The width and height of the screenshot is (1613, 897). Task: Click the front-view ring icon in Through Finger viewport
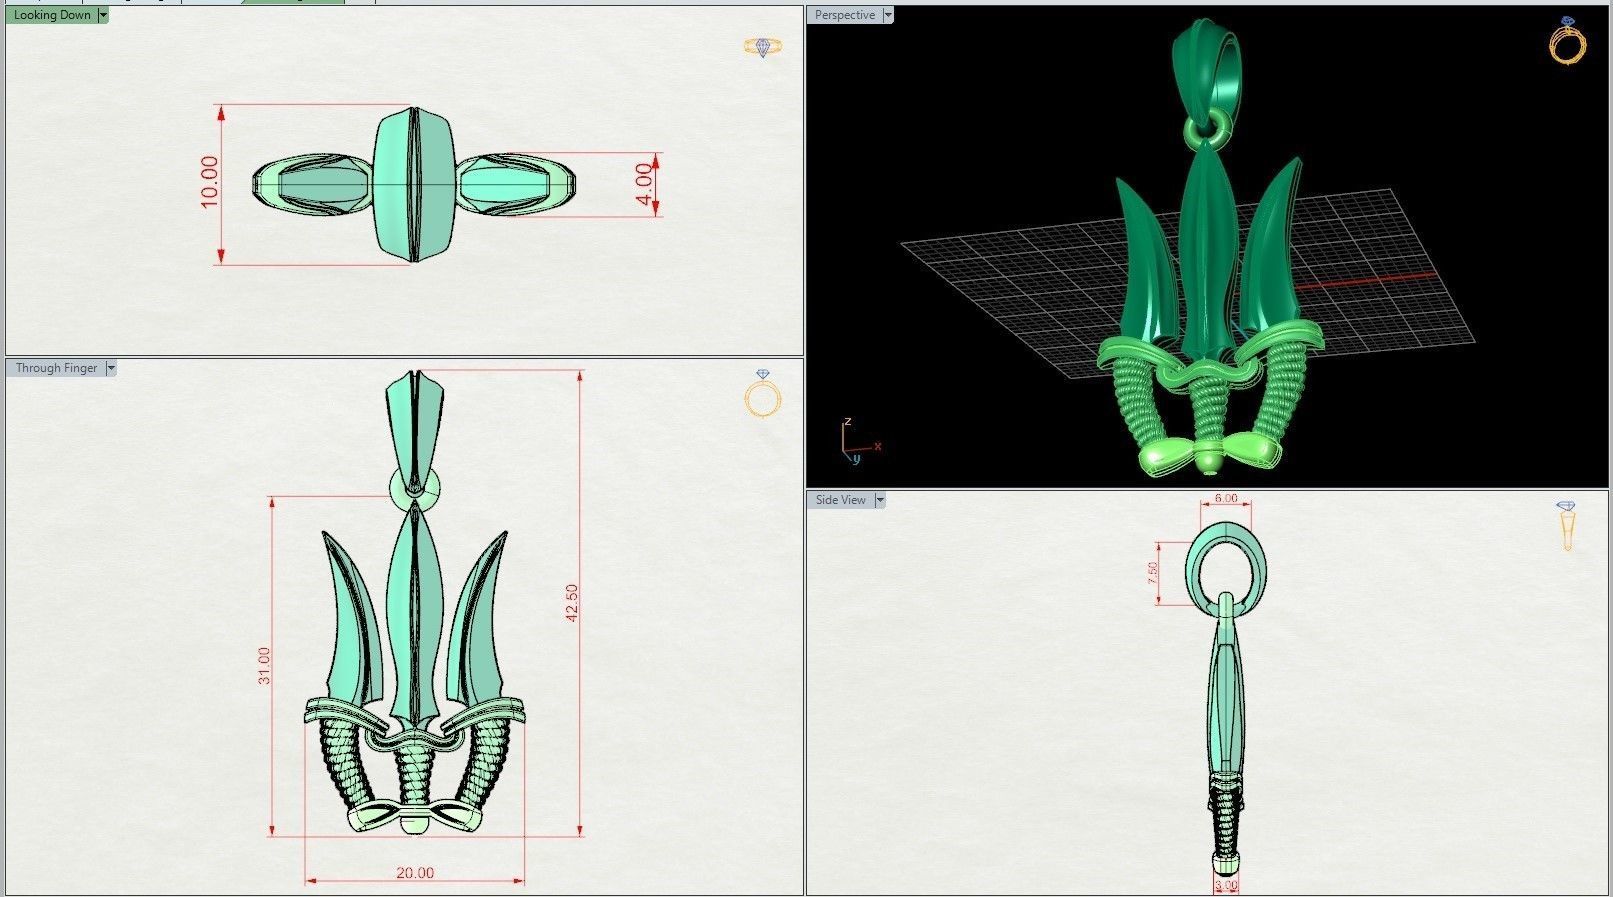coord(763,394)
